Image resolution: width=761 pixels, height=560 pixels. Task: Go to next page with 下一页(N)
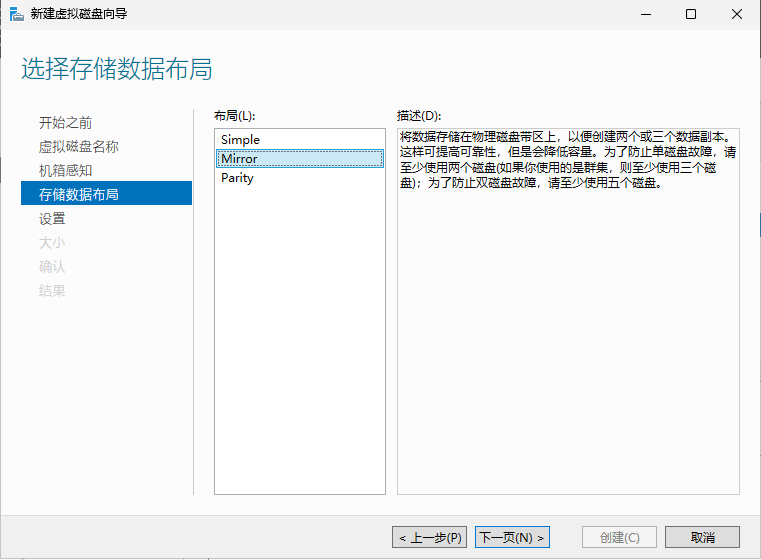[x=512, y=537]
